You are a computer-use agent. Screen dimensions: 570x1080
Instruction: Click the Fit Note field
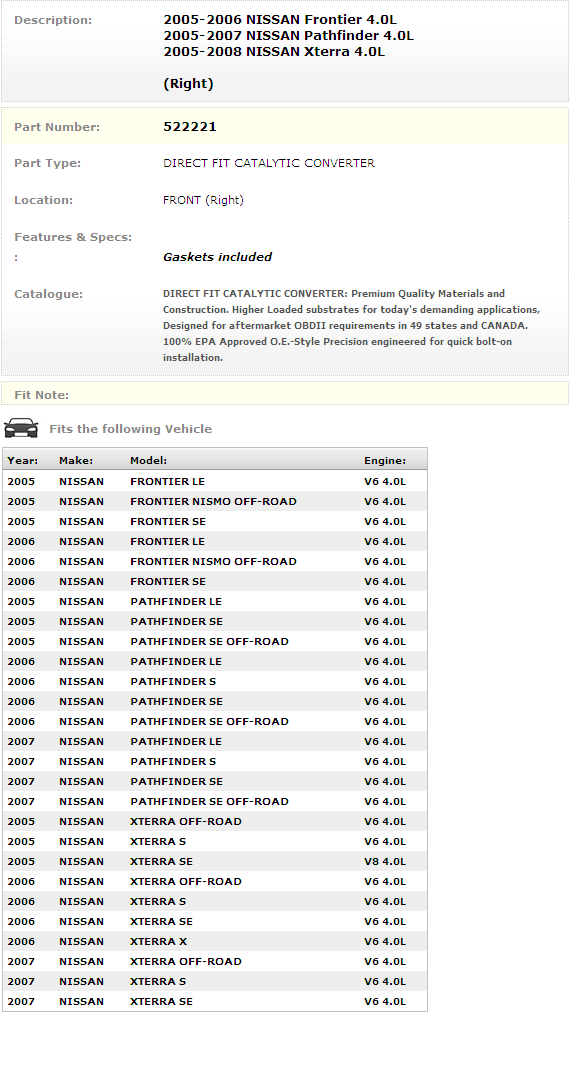285,394
